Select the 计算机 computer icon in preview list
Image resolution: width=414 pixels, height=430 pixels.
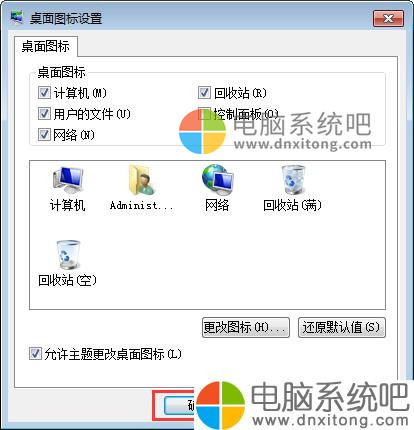click(x=68, y=180)
